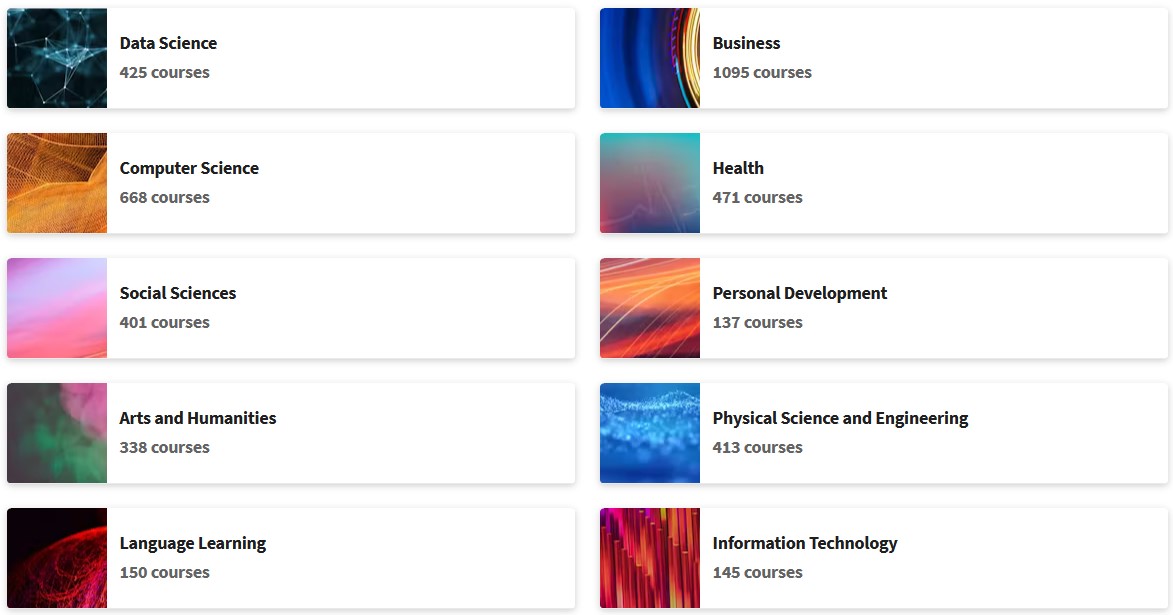This screenshot has width=1173, height=615.
Task: Click the blue Physical Science thumbnail
Action: (x=649, y=433)
